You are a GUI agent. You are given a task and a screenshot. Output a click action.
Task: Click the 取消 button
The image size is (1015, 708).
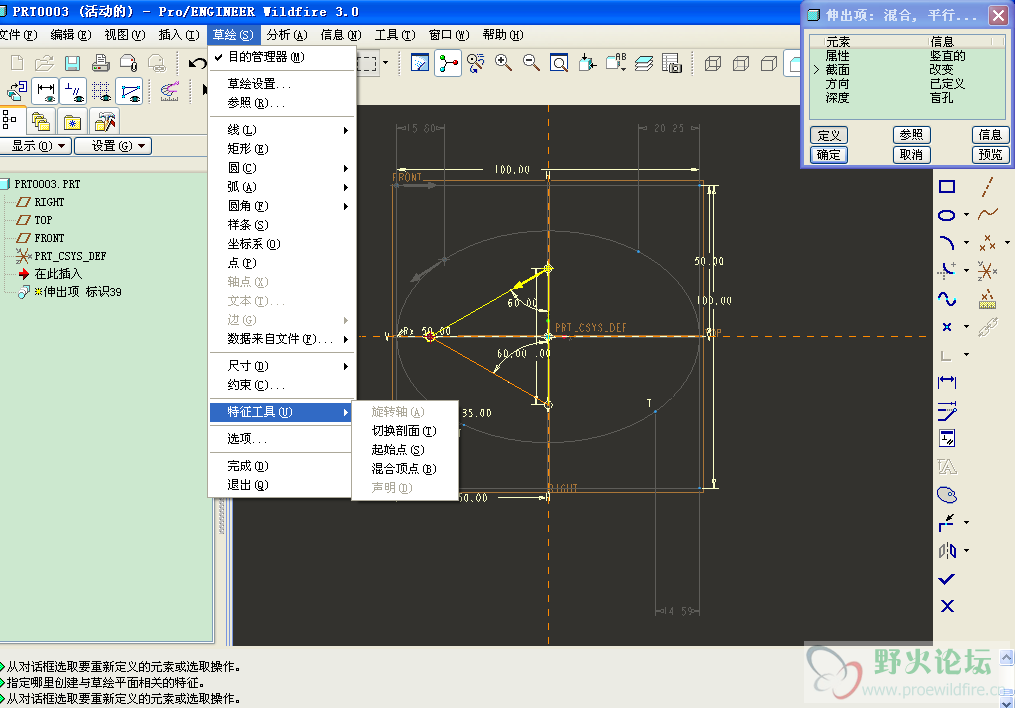[911, 155]
